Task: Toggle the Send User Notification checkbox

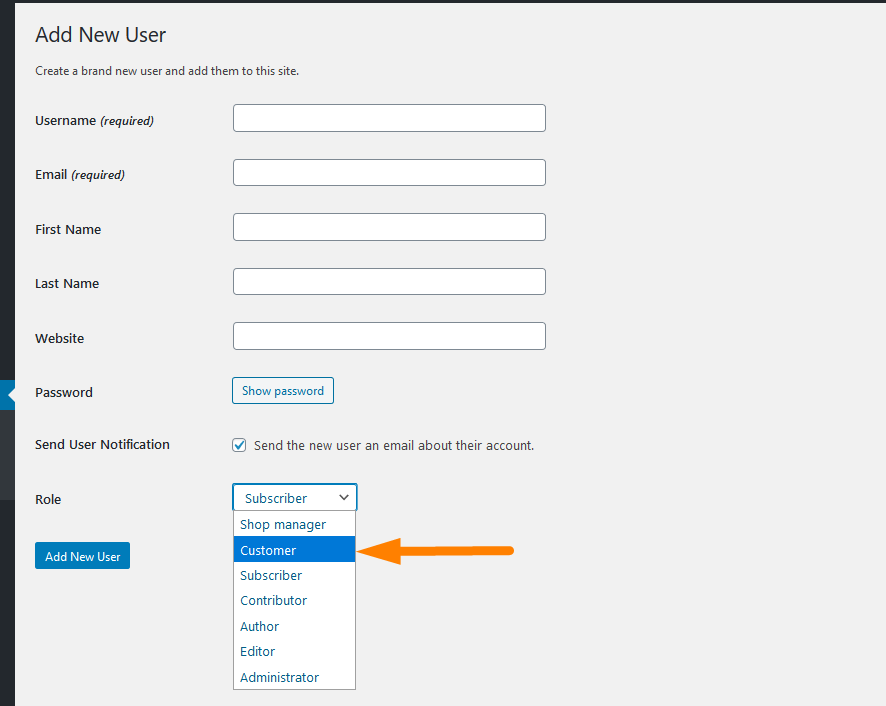Action: click(239, 445)
